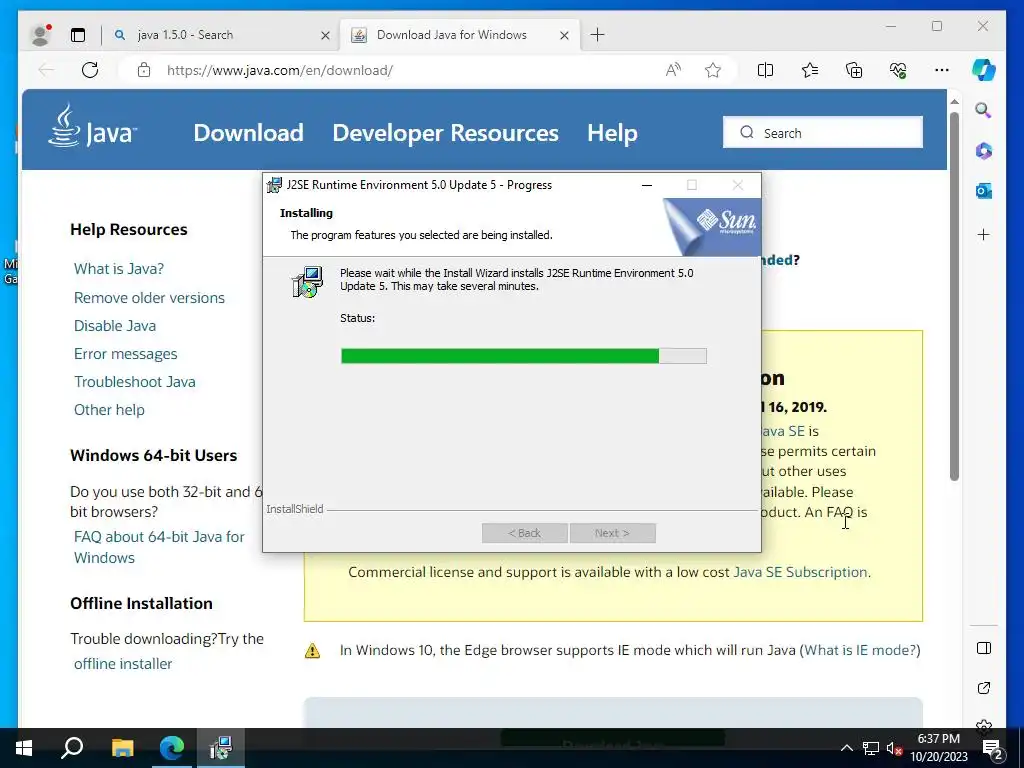Open the Copilot icon in Edge
Image resolution: width=1024 pixels, height=768 pixels.
[984, 70]
